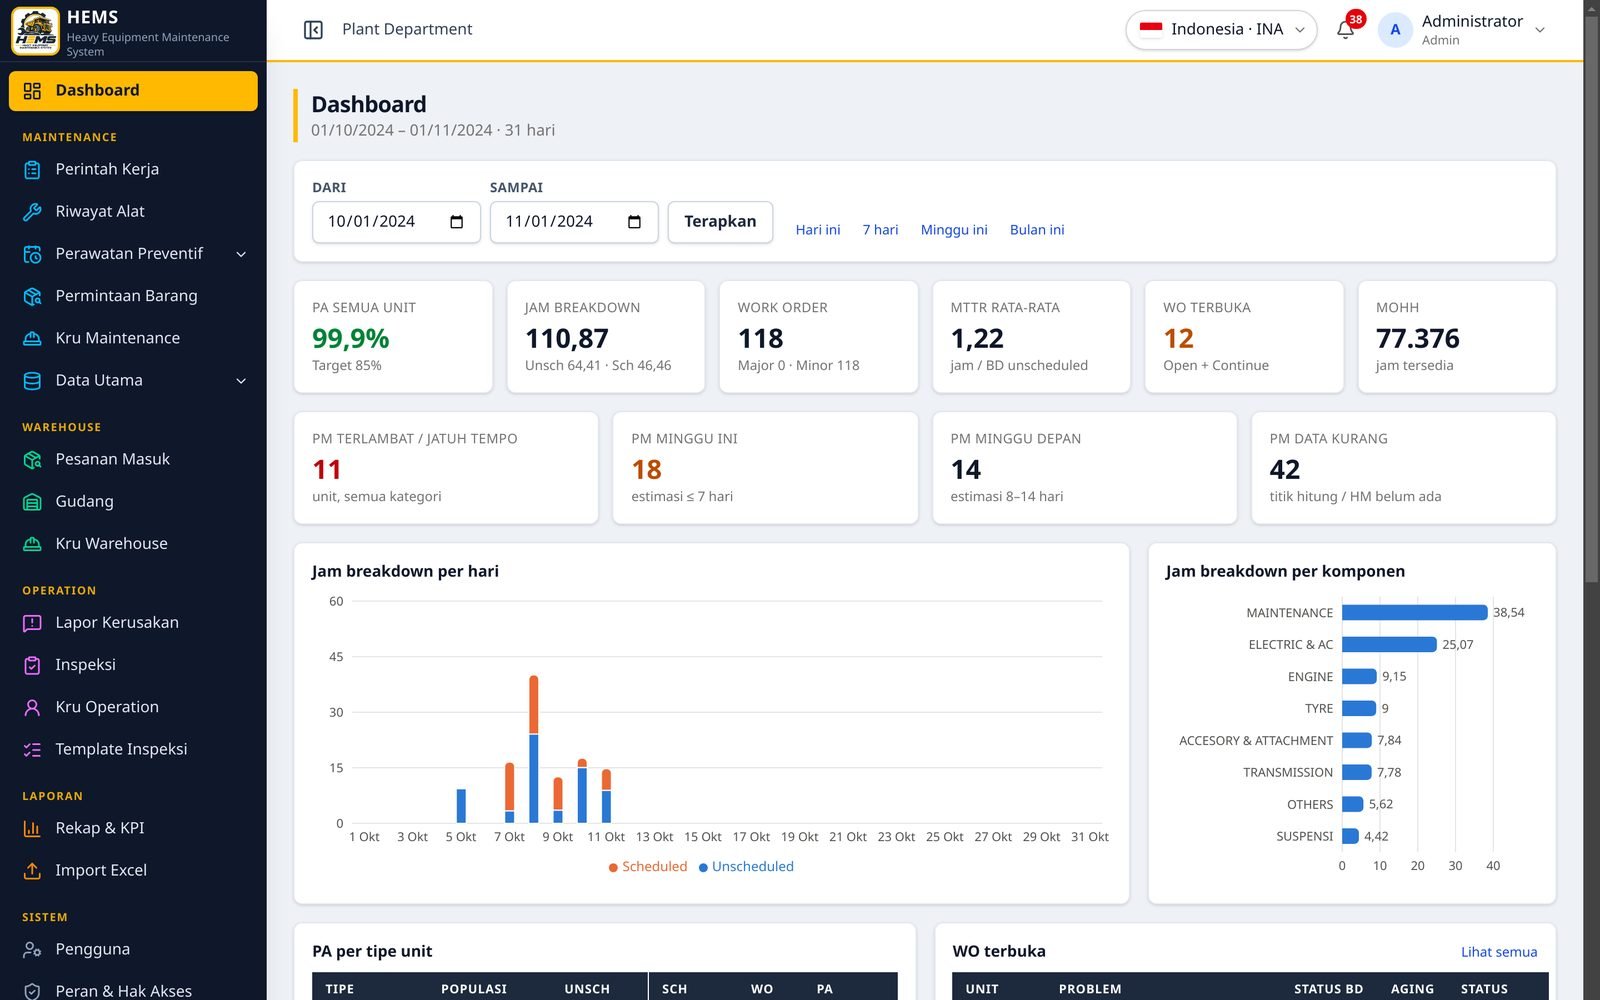Toggle Unscheduled series in chart legend
Image resolution: width=1600 pixels, height=1000 pixels.
point(746,867)
